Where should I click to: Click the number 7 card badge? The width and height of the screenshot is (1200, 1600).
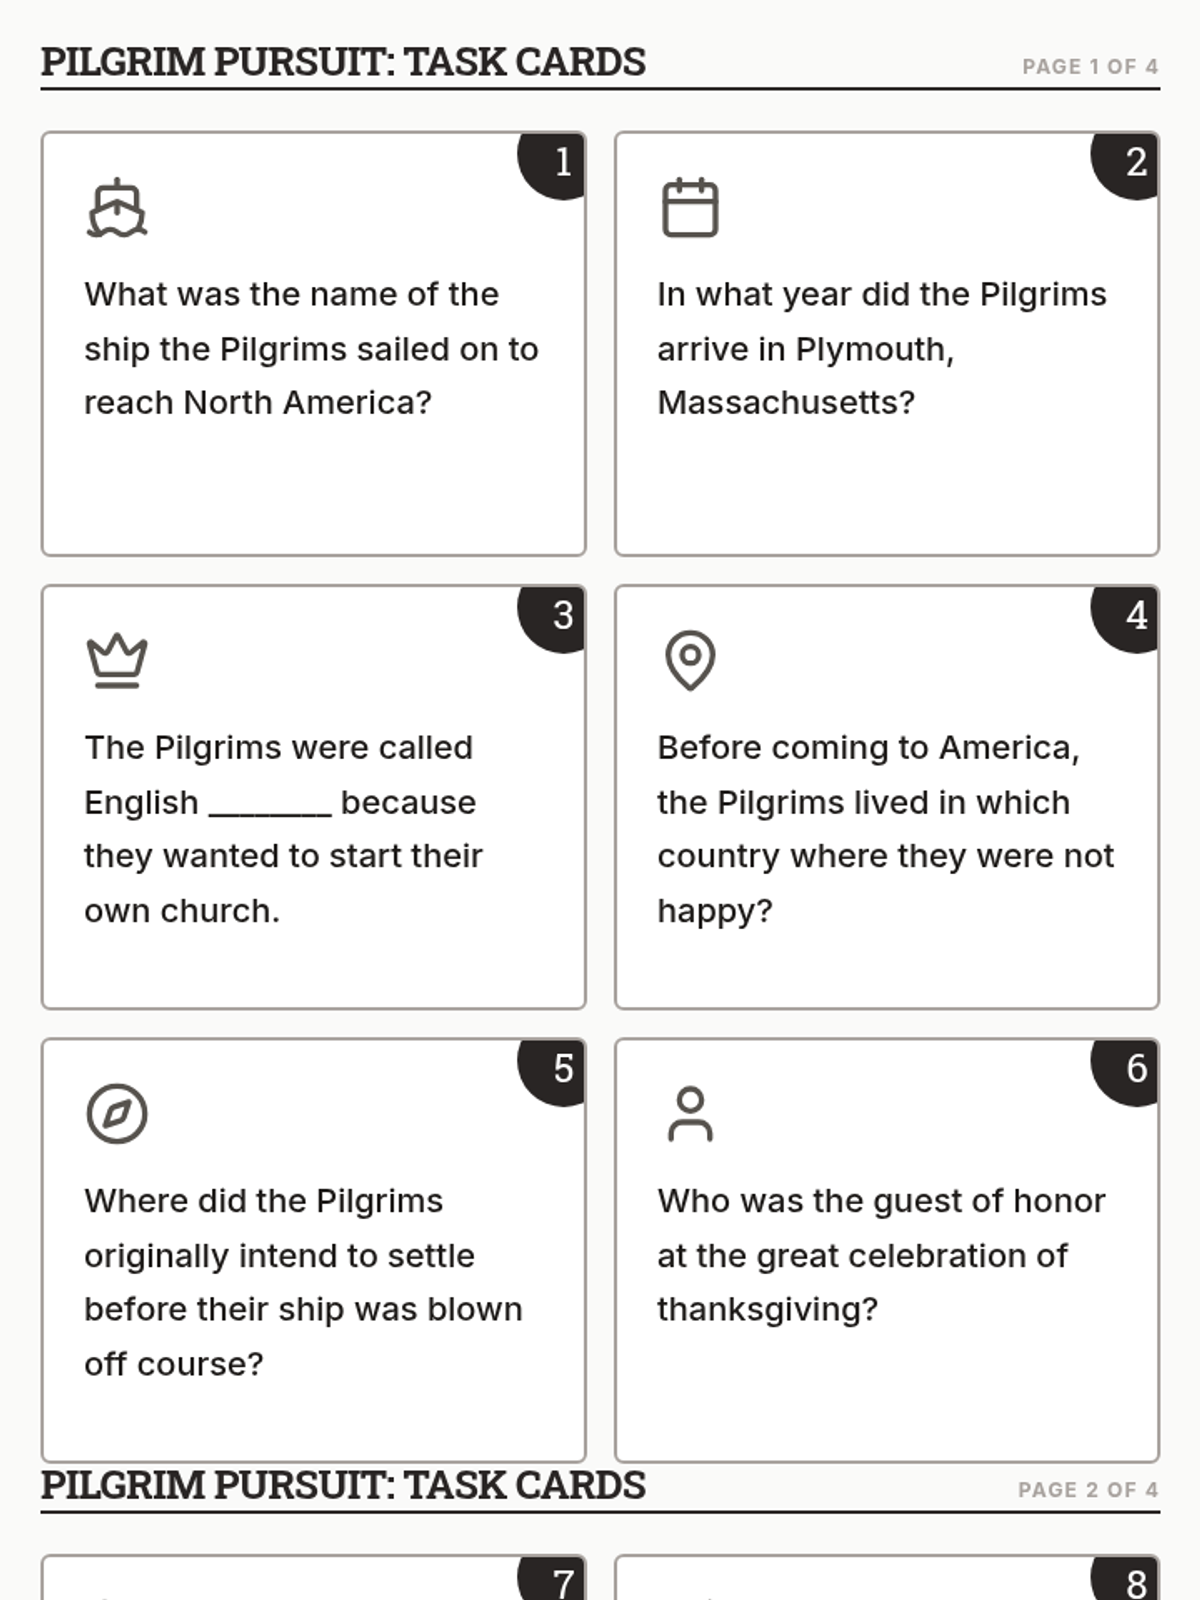pyautogui.click(x=552, y=1579)
